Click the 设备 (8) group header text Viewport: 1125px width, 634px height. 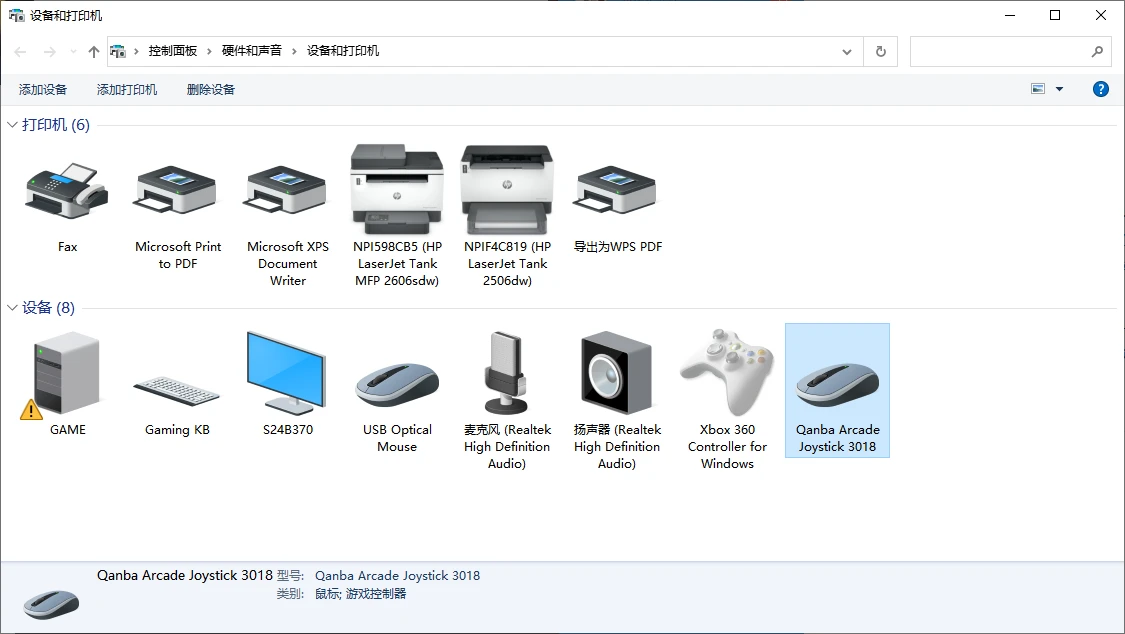(48, 308)
